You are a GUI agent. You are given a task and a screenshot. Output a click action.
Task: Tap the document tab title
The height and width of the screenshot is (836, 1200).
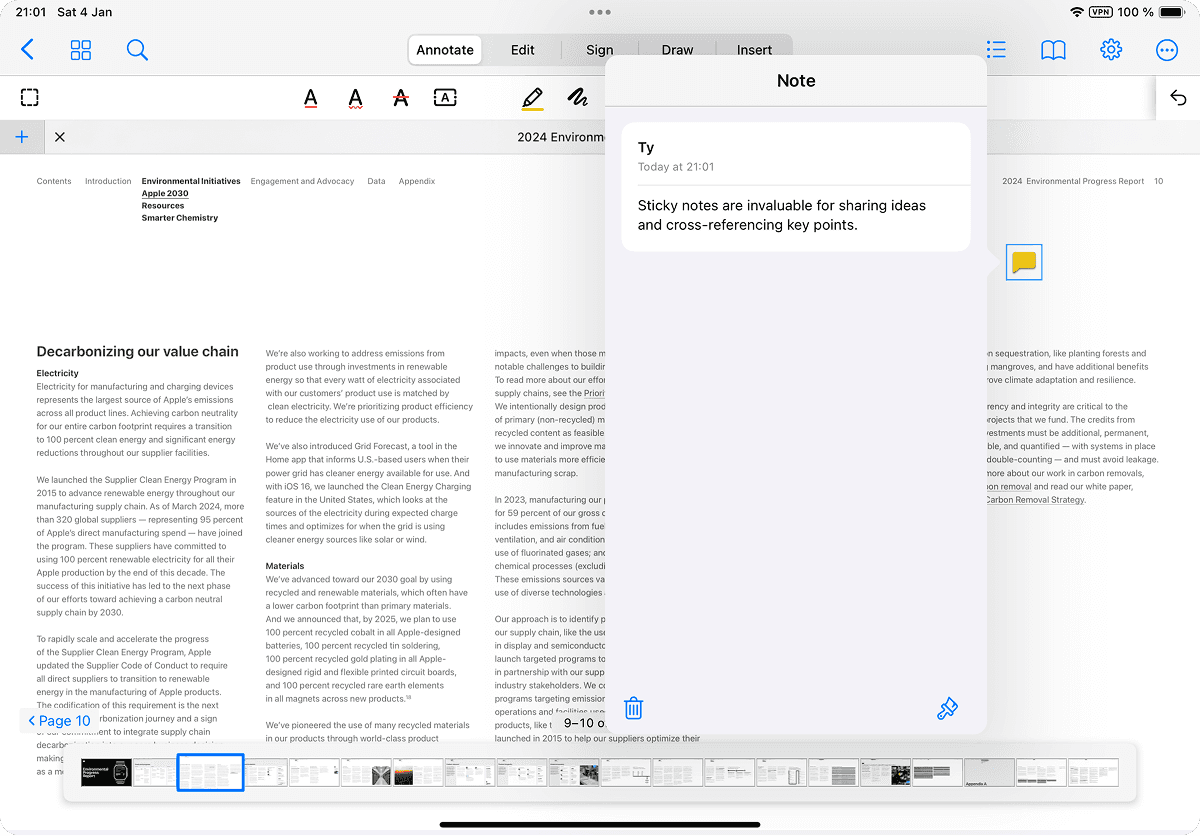tap(561, 137)
